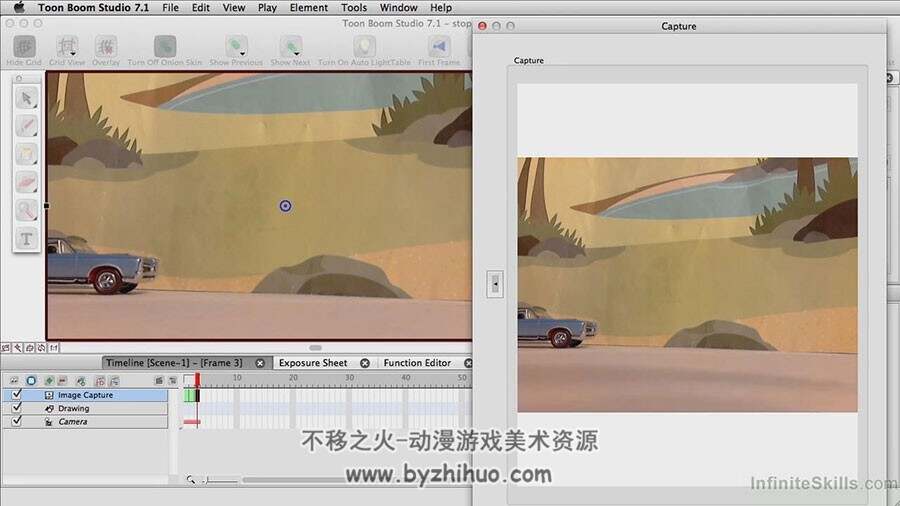Open the Help menu

coord(441,7)
